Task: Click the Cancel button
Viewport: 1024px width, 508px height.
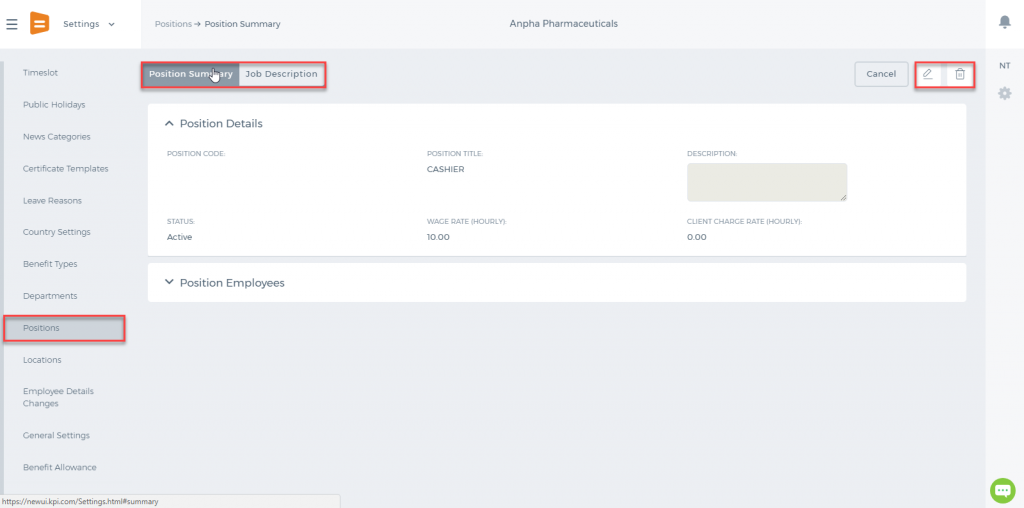Action: pyautogui.click(x=881, y=74)
